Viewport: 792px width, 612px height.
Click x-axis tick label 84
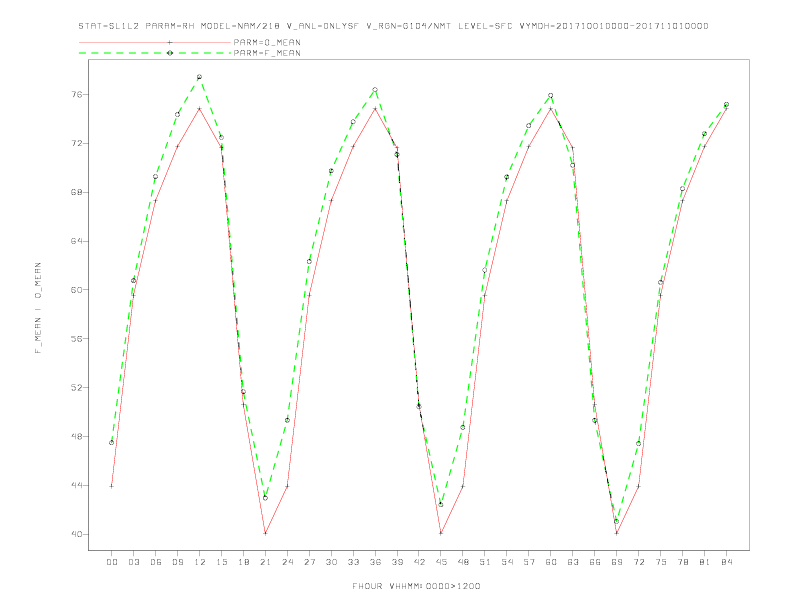[x=726, y=562]
